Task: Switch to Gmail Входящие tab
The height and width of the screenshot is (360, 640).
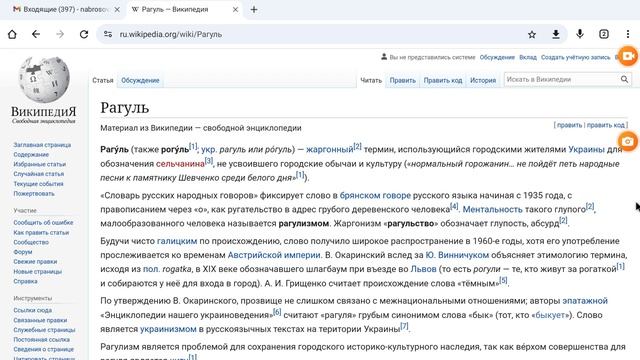Action: tap(64, 9)
